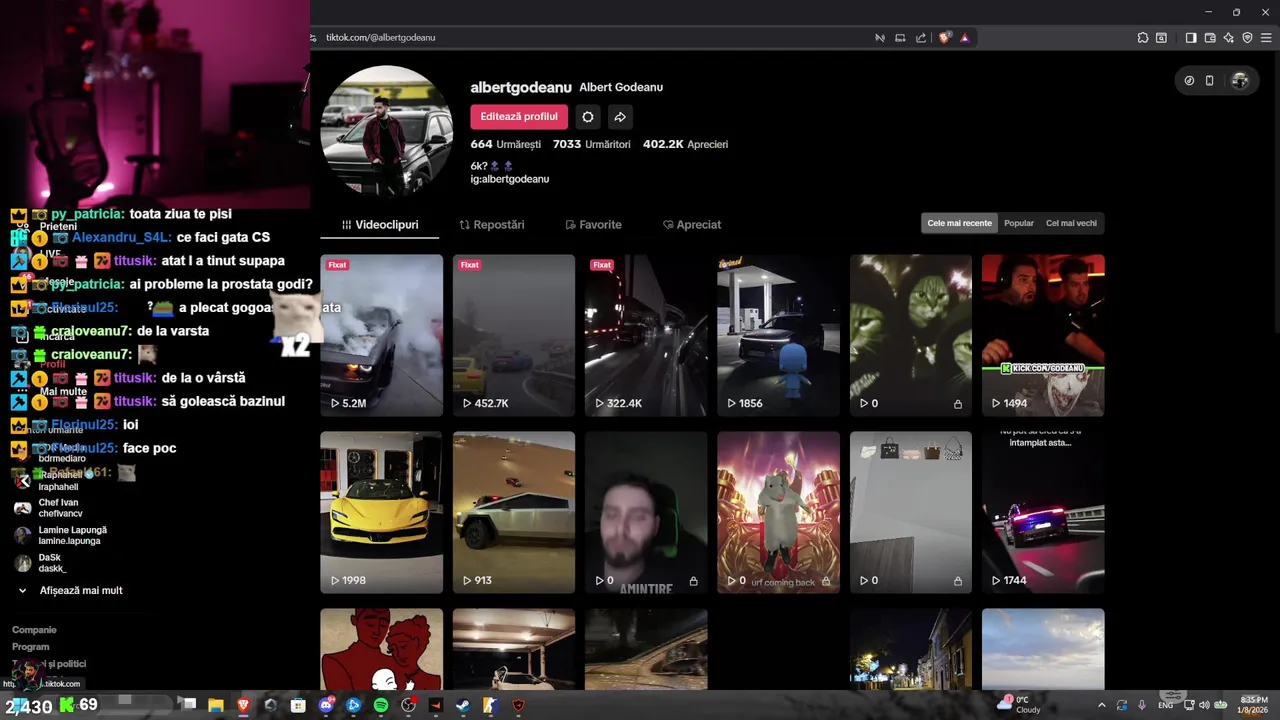The image size is (1280, 720).
Task: Open Cybertruck video with 913 views
Action: click(x=514, y=512)
